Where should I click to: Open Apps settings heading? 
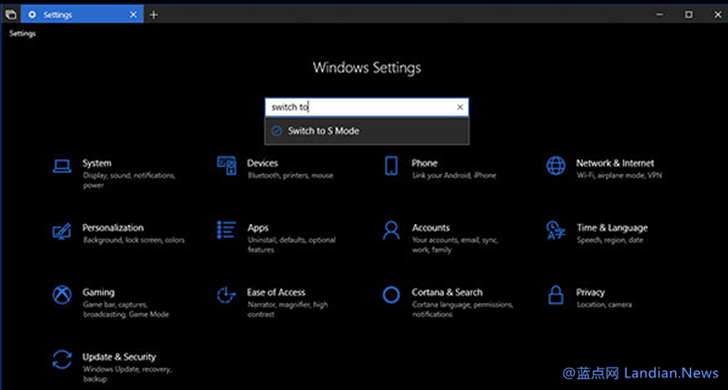258,228
